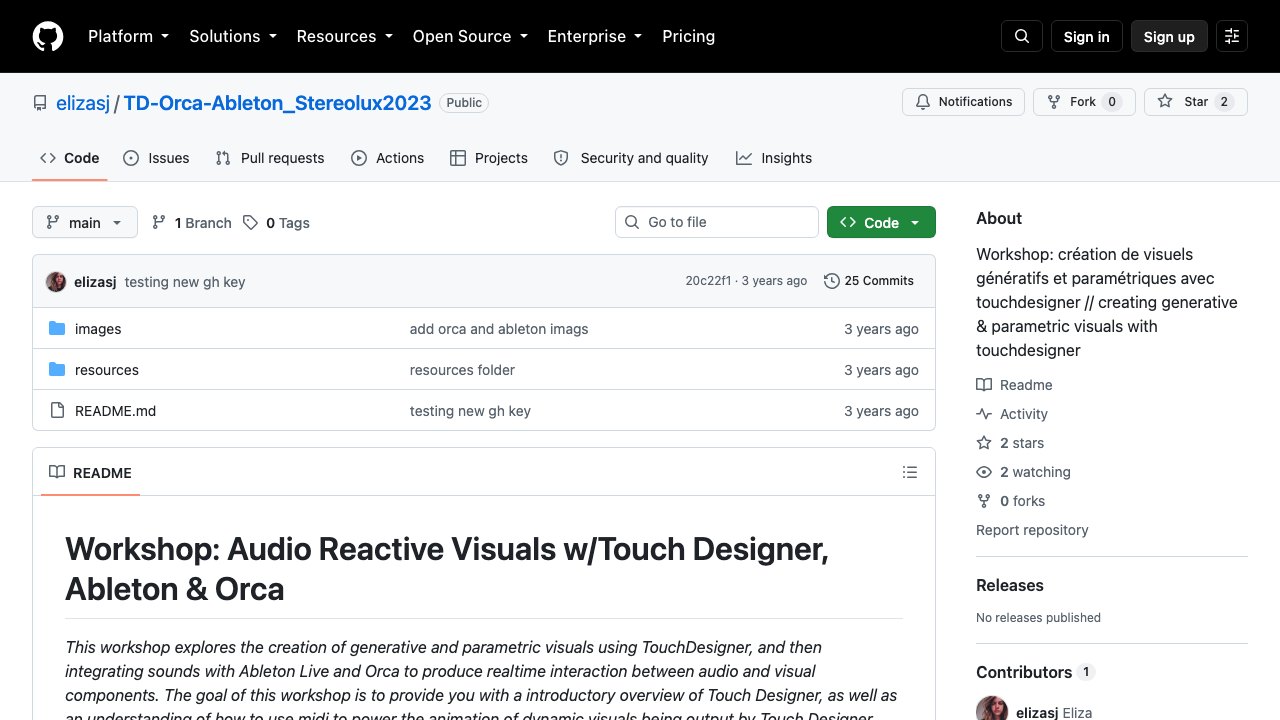The height and width of the screenshot is (720, 1280).
Task: Click the pulse icon next to Activity
Action: [x=984, y=414]
